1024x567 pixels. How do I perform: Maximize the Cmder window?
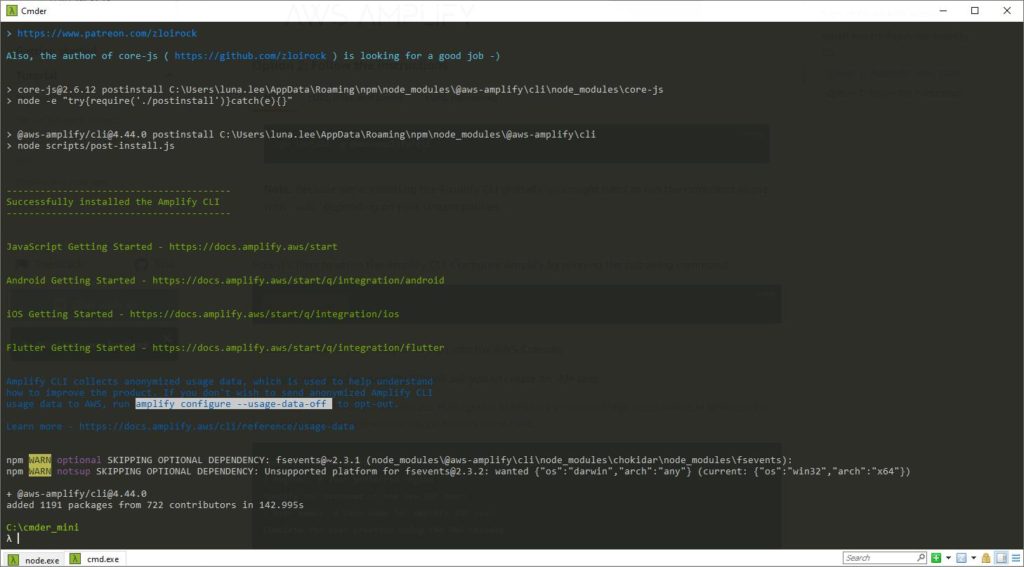(x=974, y=10)
